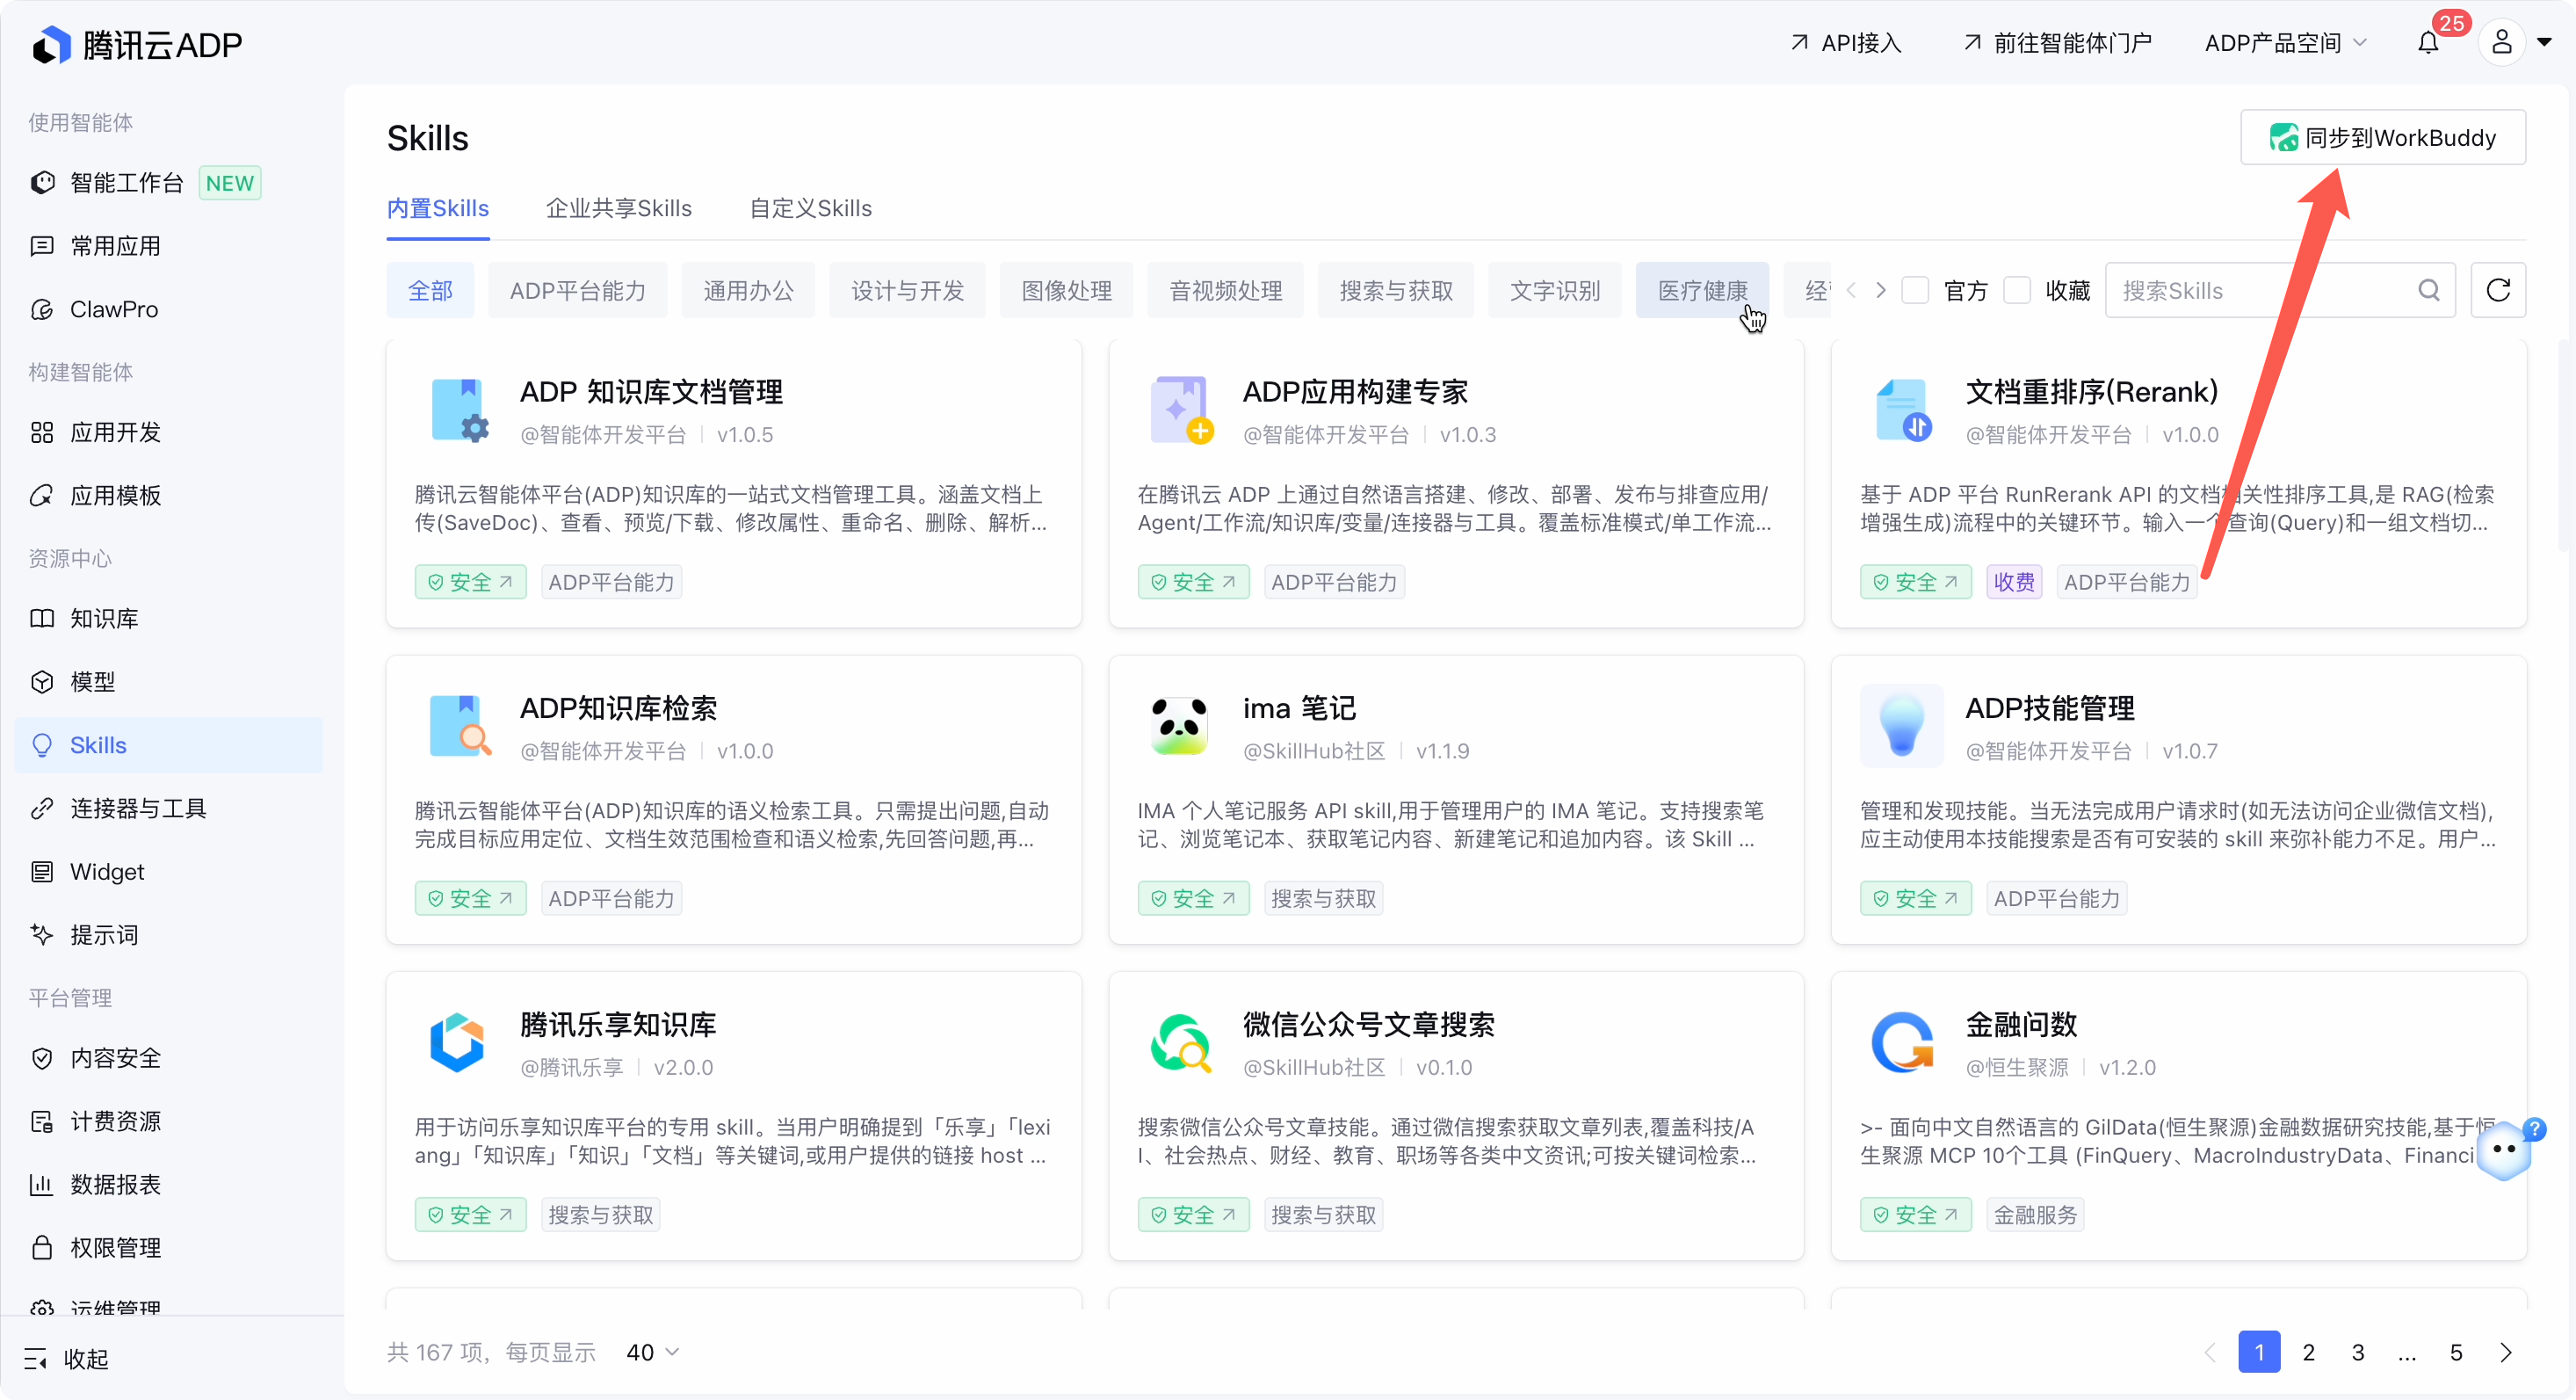
Task: Open the ADP知识库检索 skill card title
Action: coord(618,708)
